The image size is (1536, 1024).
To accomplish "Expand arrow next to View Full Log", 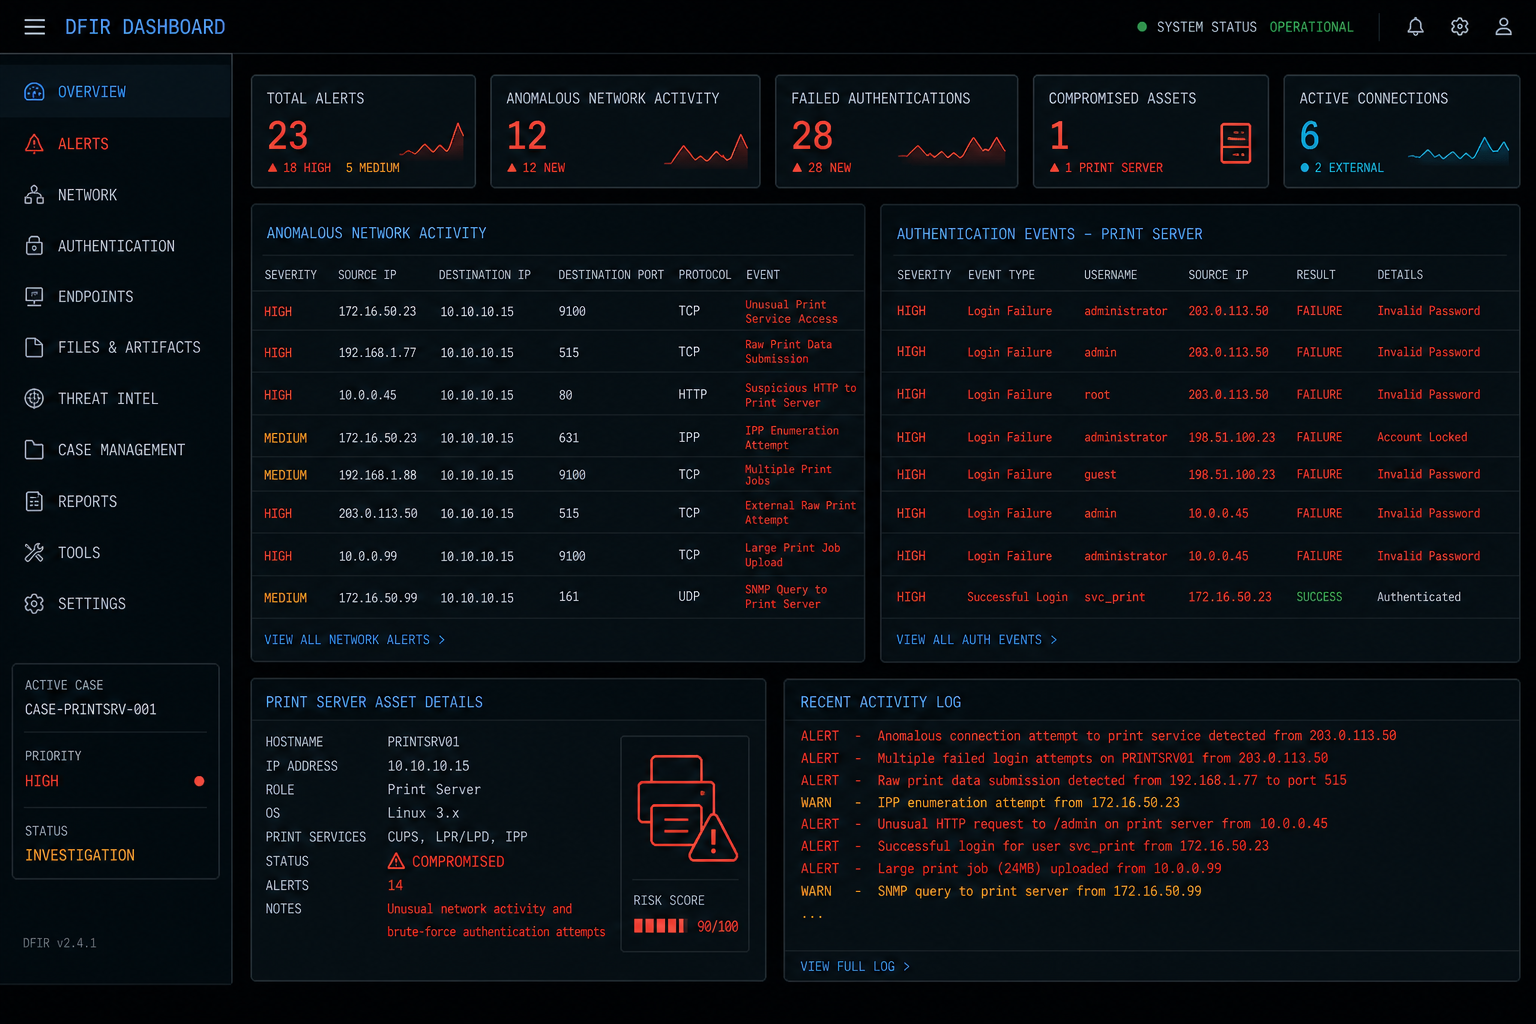I will click(907, 967).
